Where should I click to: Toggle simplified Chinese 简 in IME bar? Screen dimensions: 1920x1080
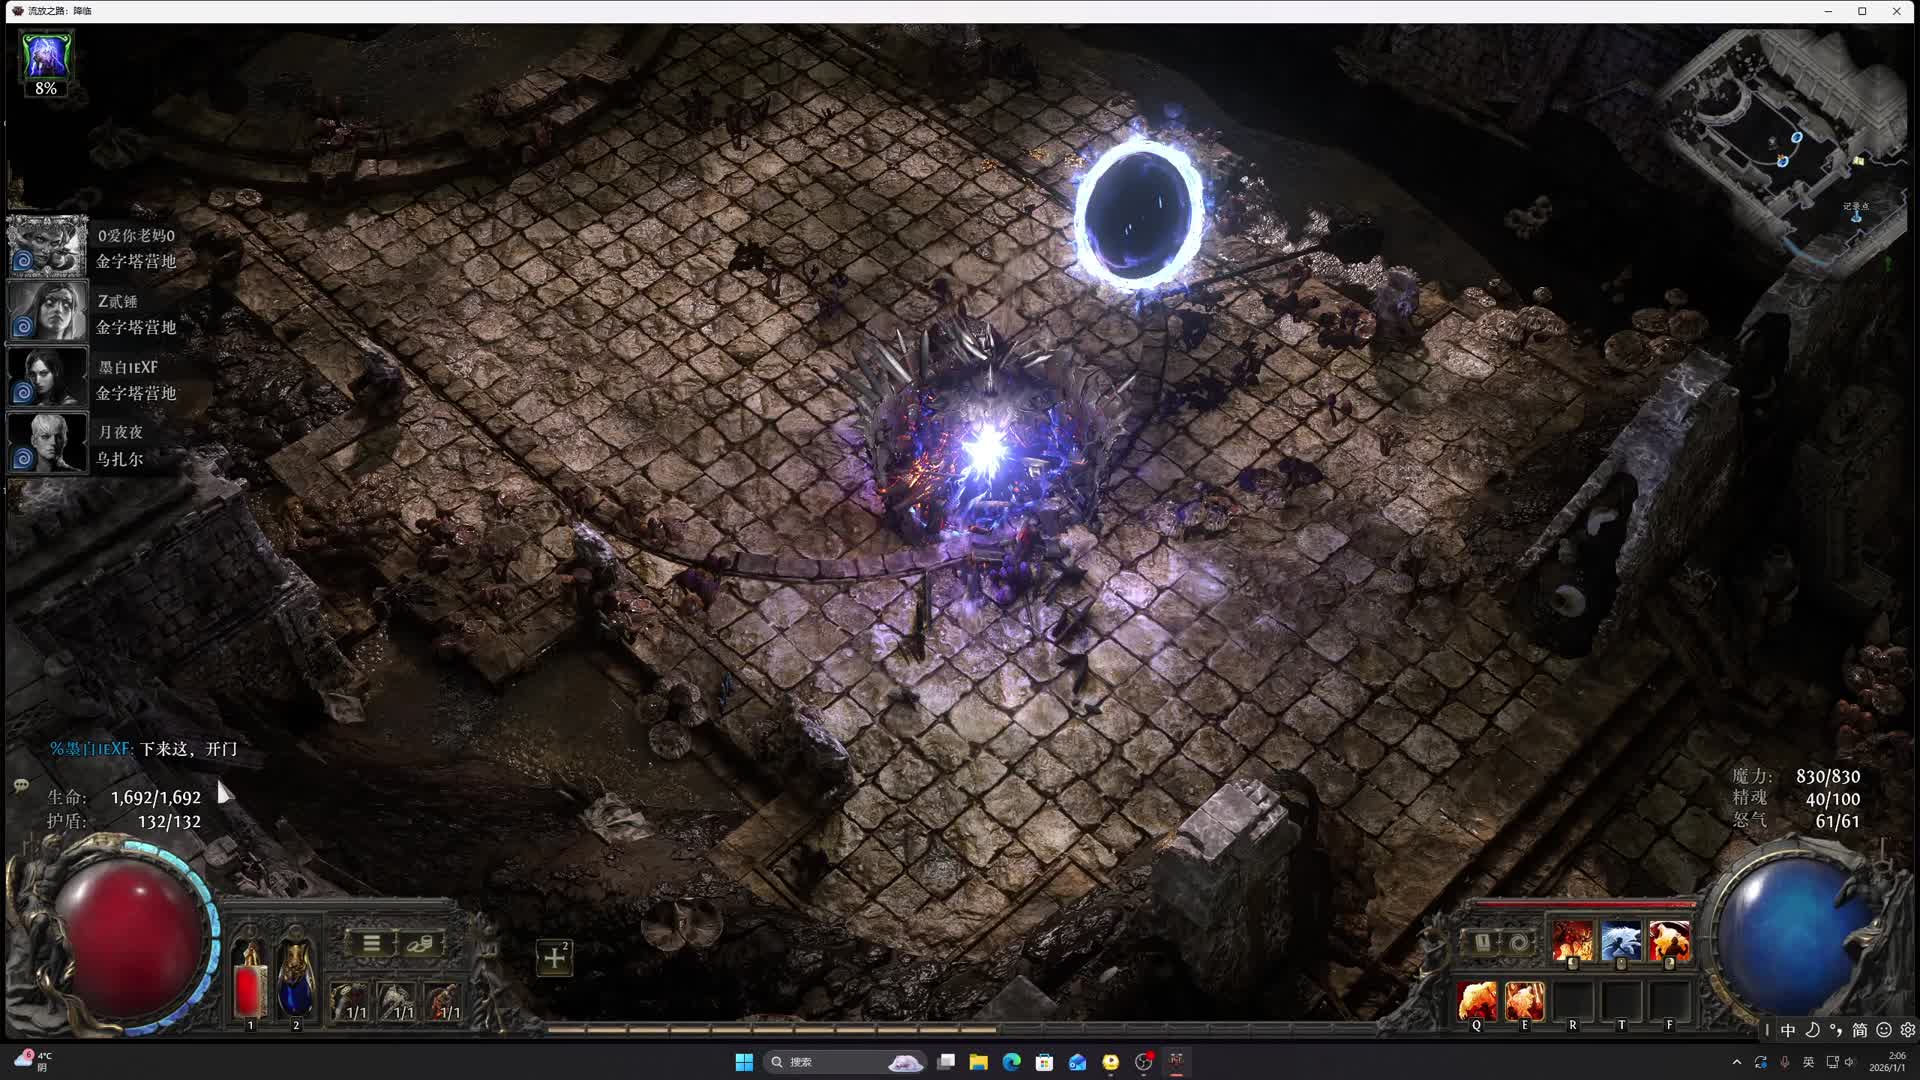point(1859,1030)
